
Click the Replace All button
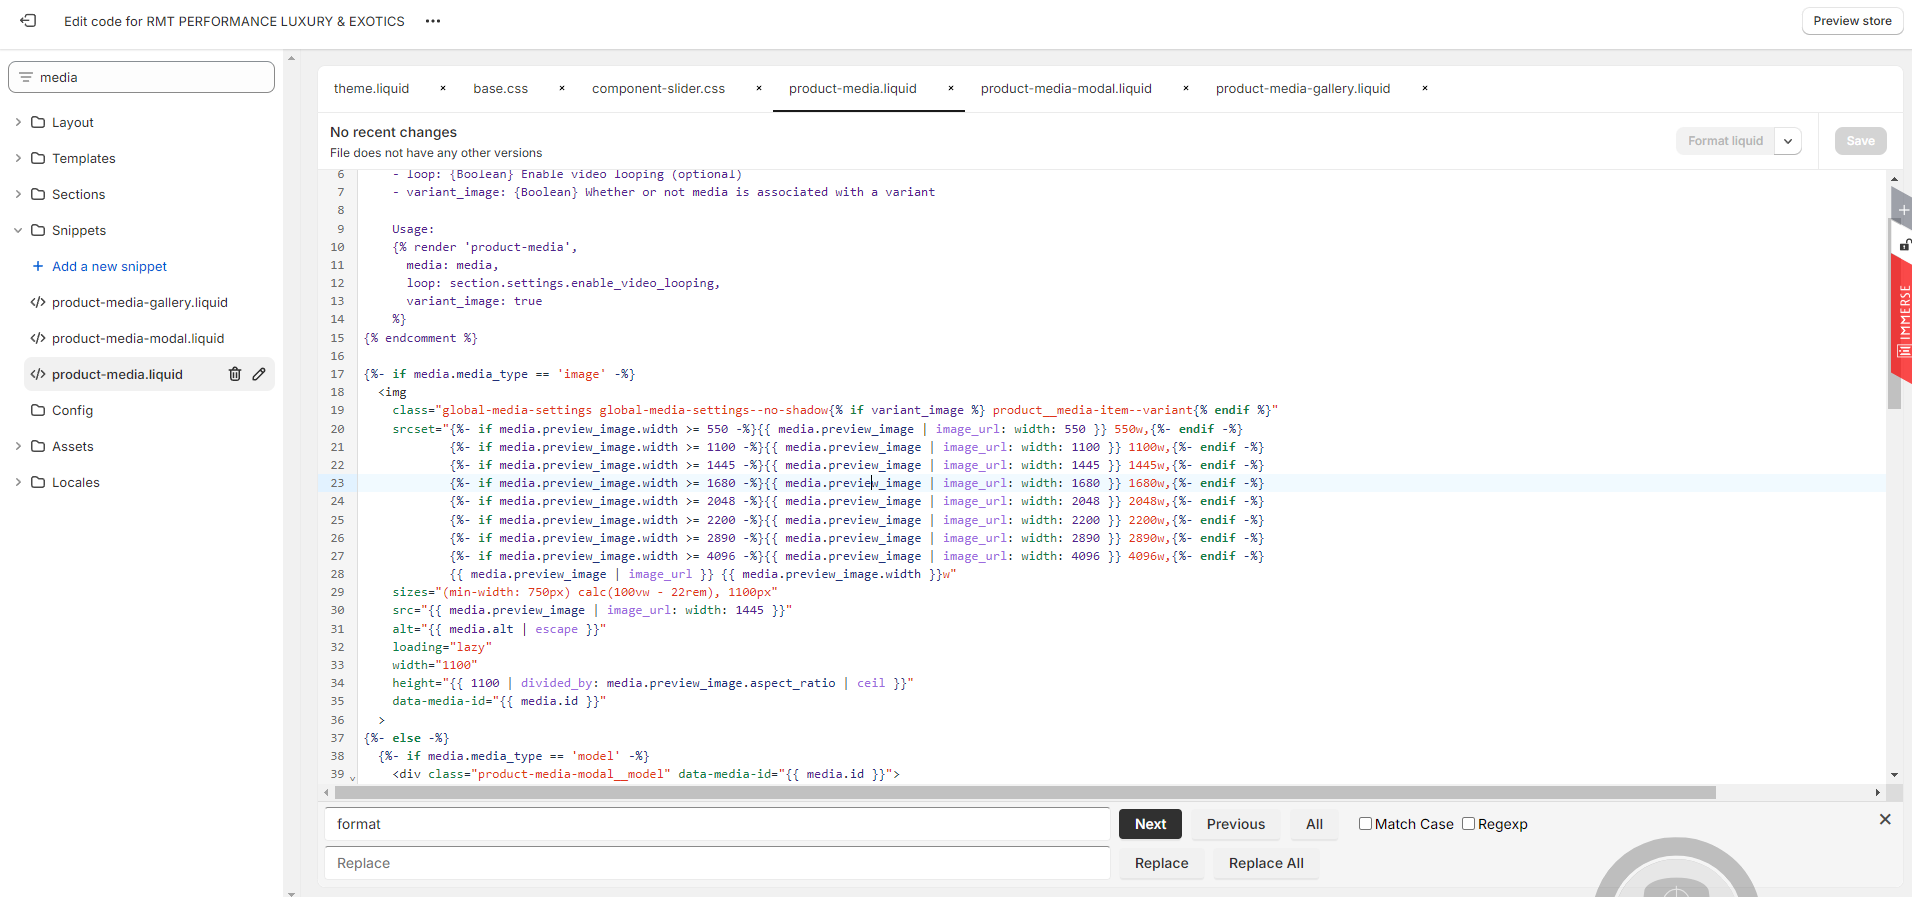[1266, 863]
